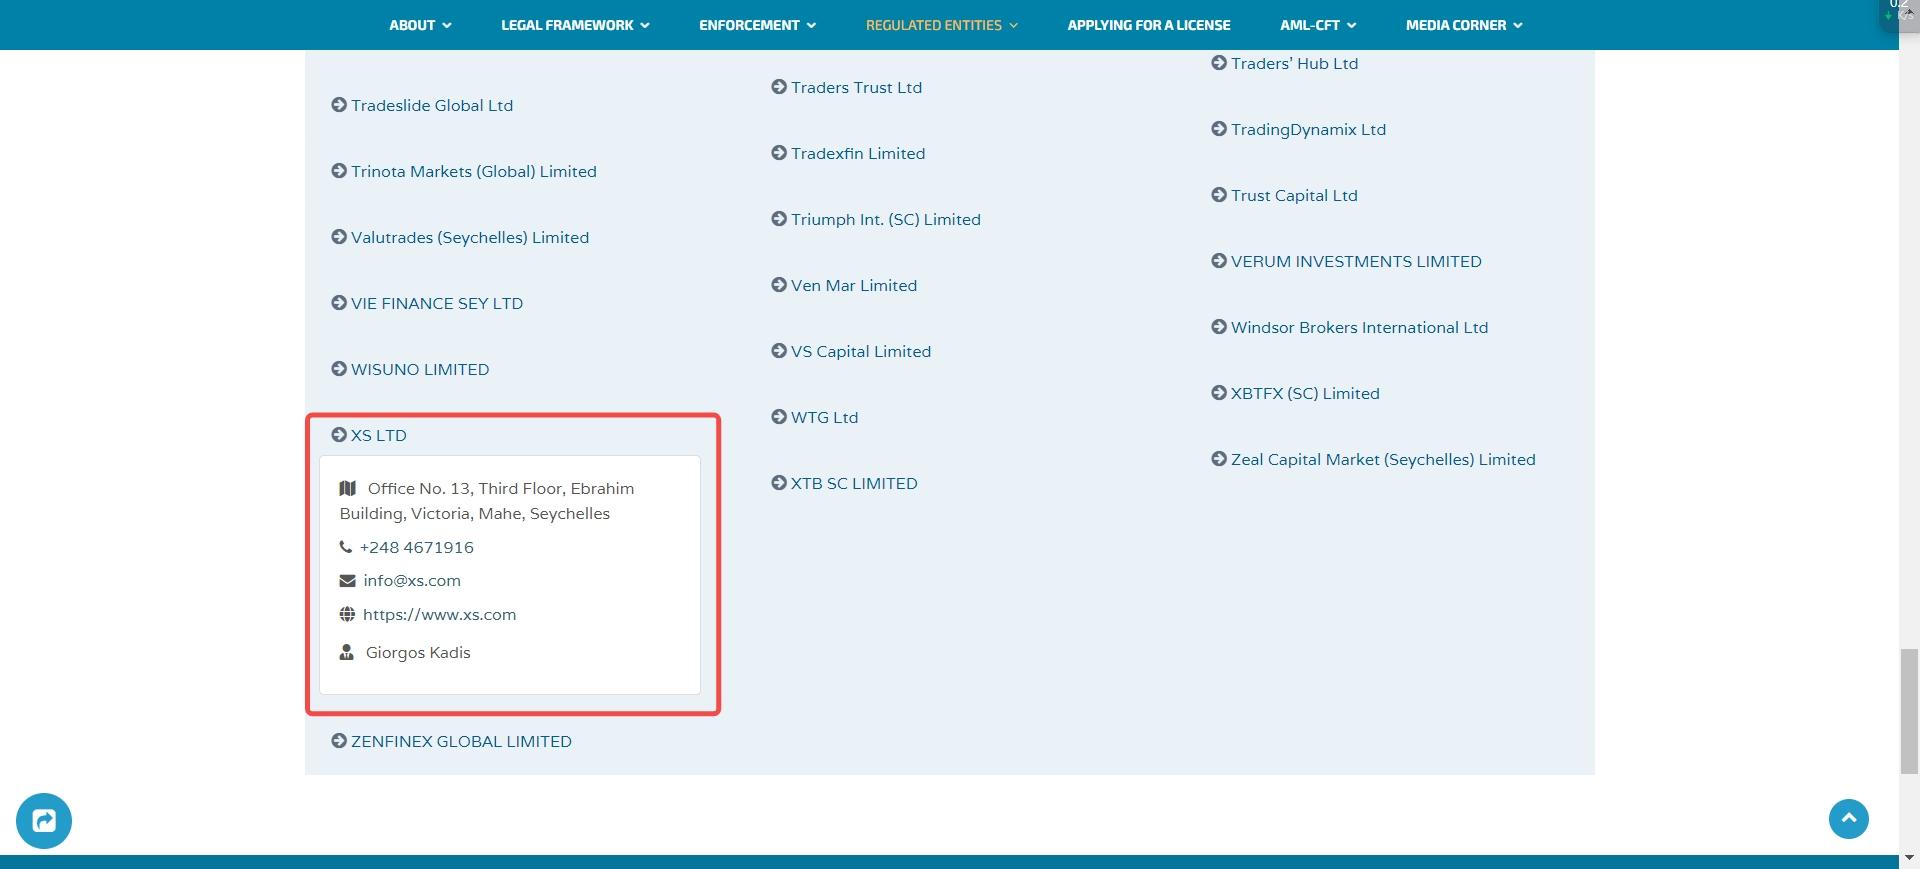Image resolution: width=1920 pixels, height=869 pixels.
Task: Expand Valutrades (Seychelles) Limited entry
Action: point(460,237)
